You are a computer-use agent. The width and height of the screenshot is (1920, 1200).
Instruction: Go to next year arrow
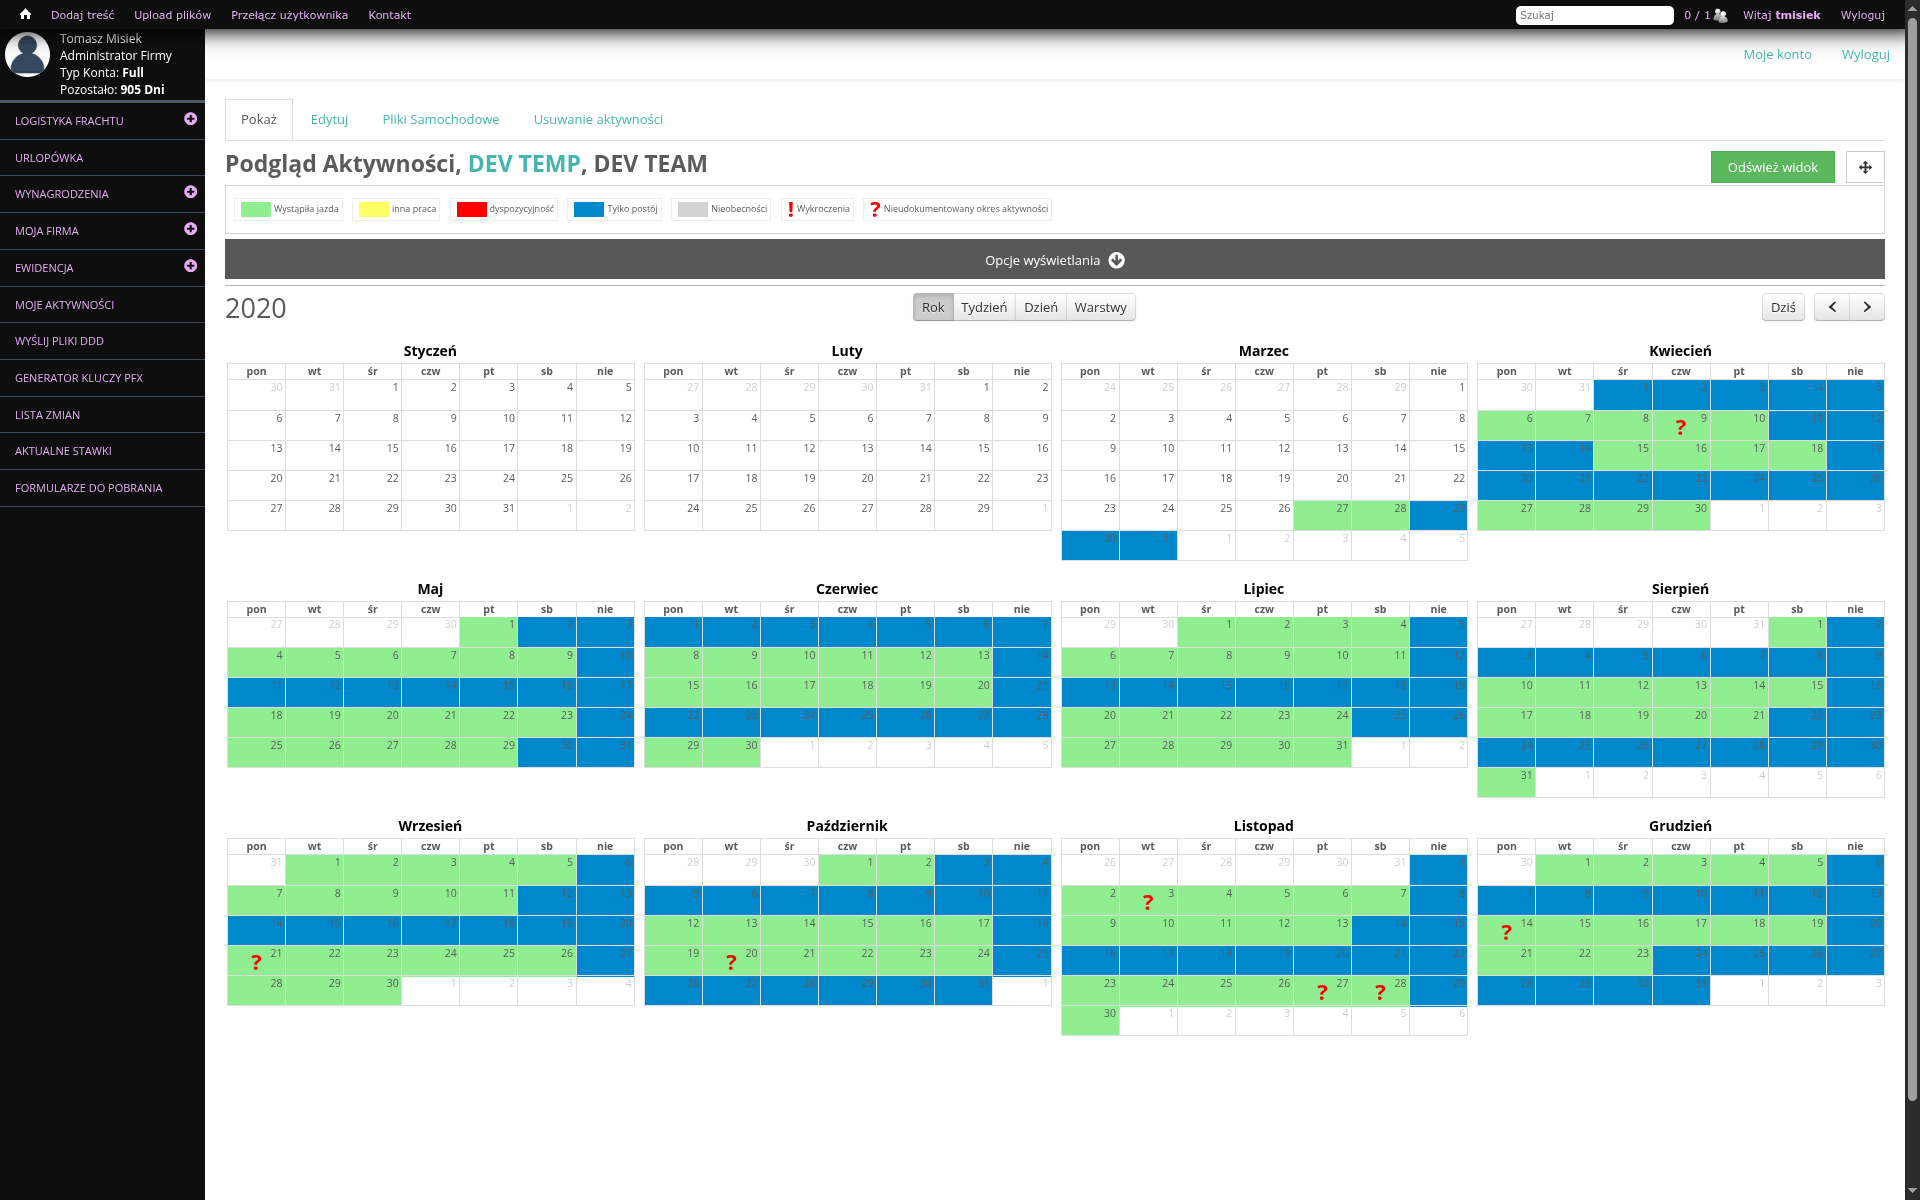click(1867, 307)
